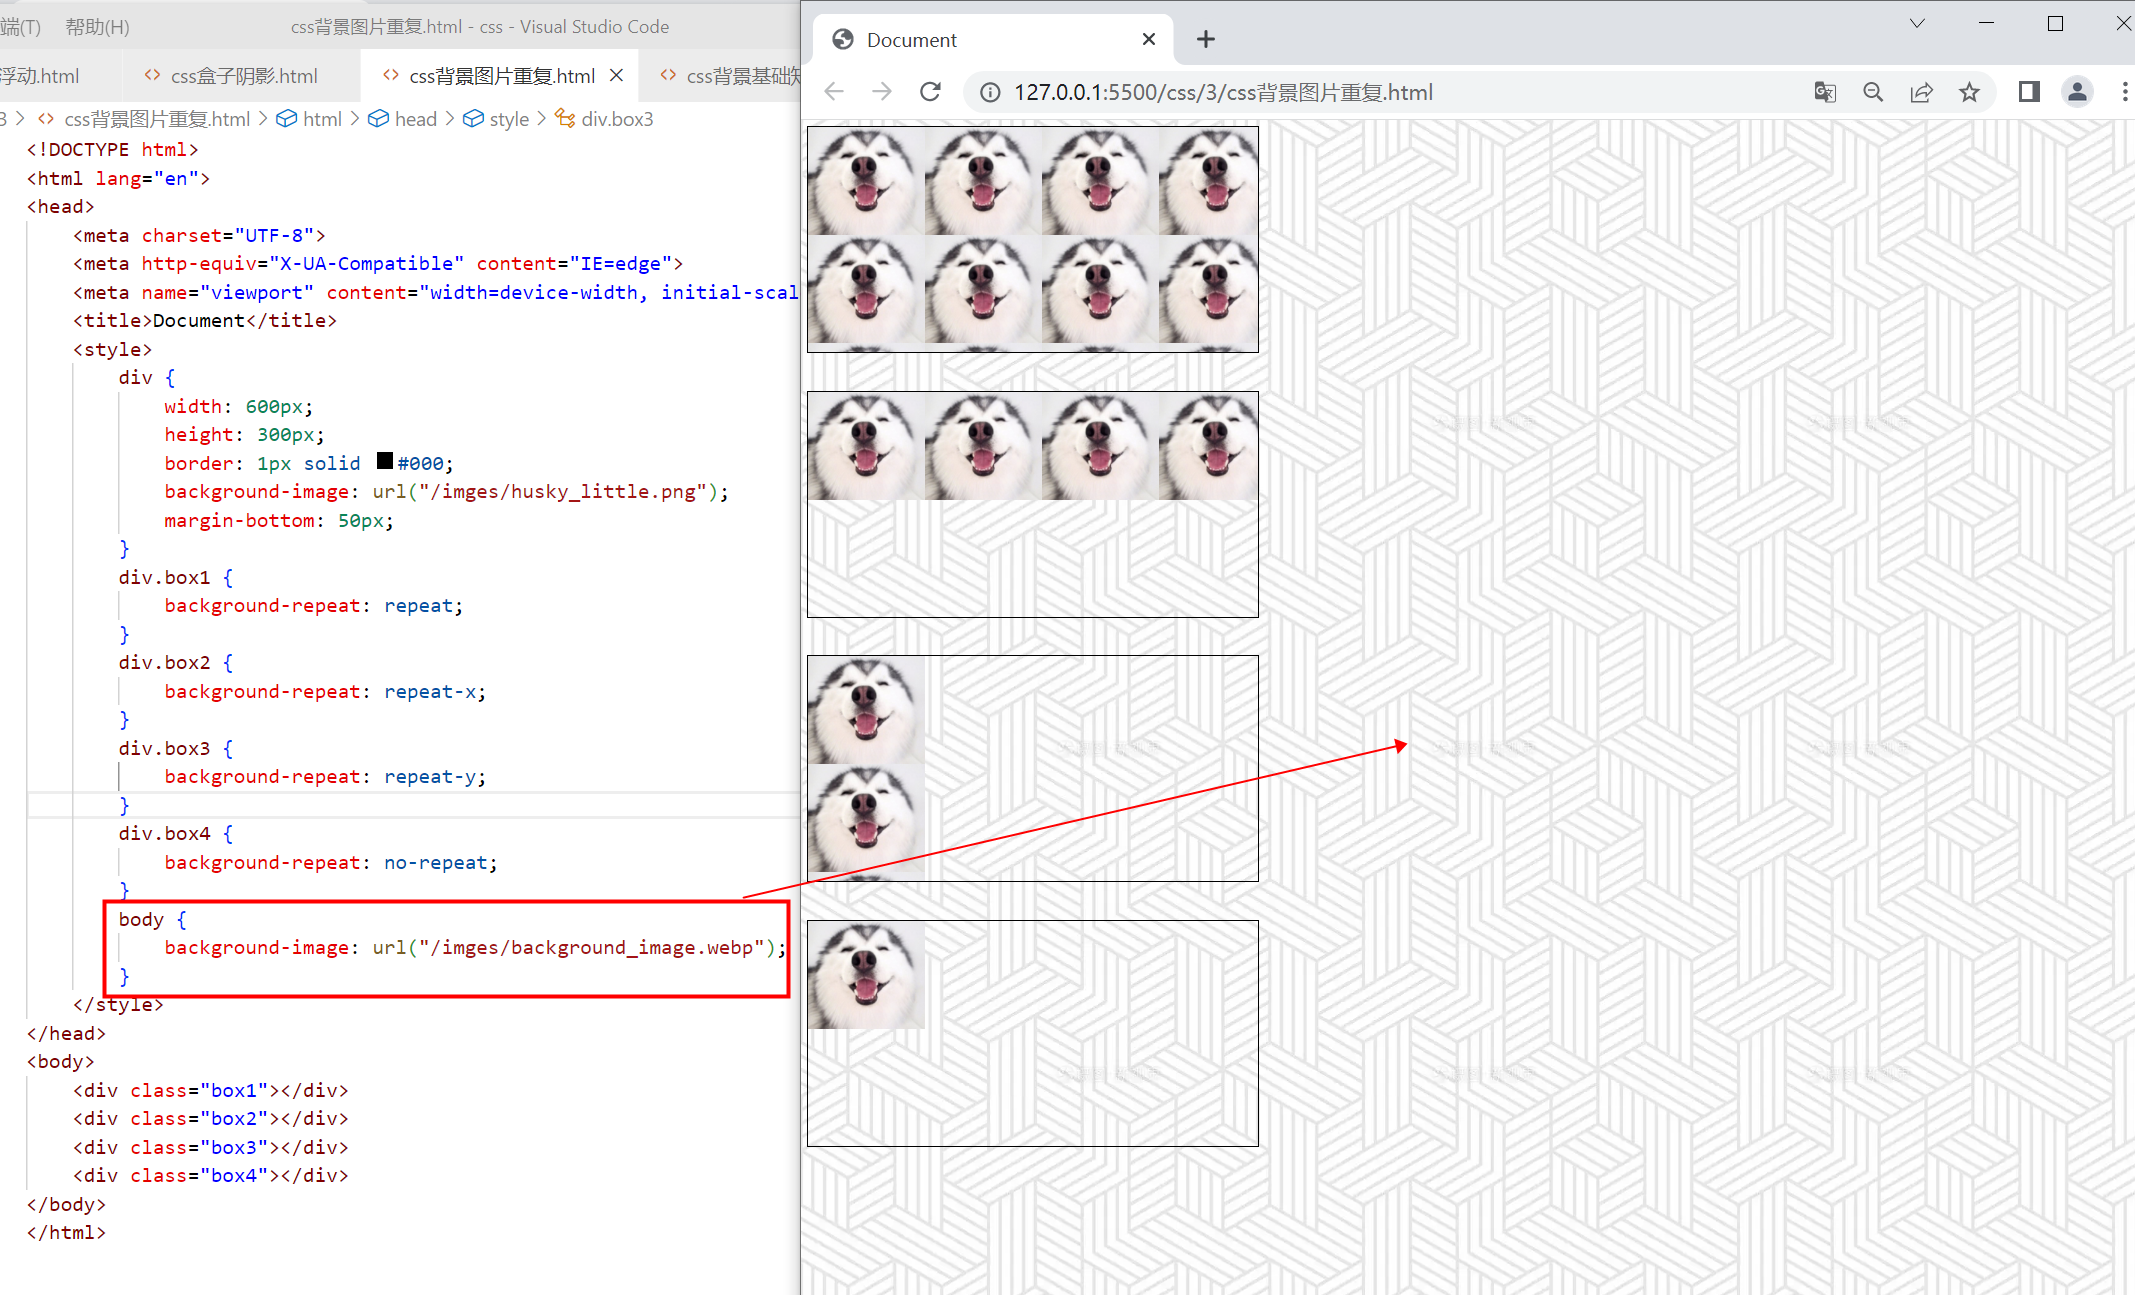Click background_image.webp url in code
2135x1295 pixels.
tap(591, 948)
